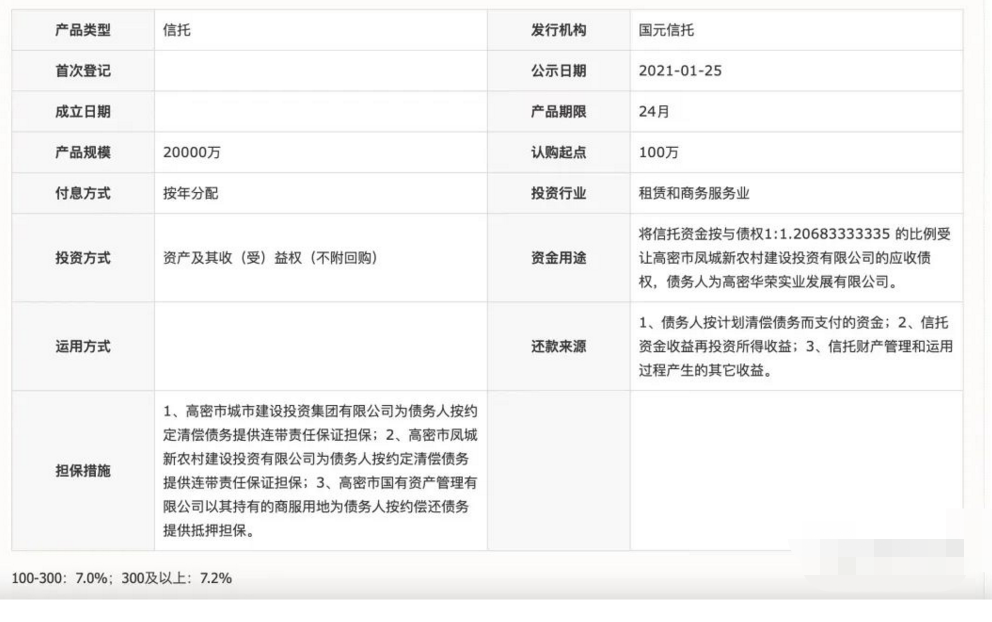The width and height of the screenshot is (992, 622).
Task: Select the 投资方式 label cell
Action: (x=83, y=258)
